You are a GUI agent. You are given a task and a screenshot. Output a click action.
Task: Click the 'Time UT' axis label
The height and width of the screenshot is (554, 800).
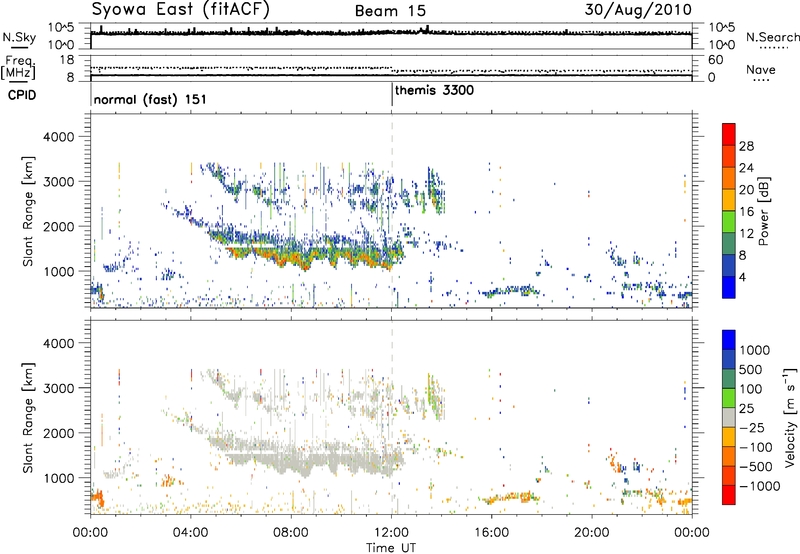[x=391, y=548]
